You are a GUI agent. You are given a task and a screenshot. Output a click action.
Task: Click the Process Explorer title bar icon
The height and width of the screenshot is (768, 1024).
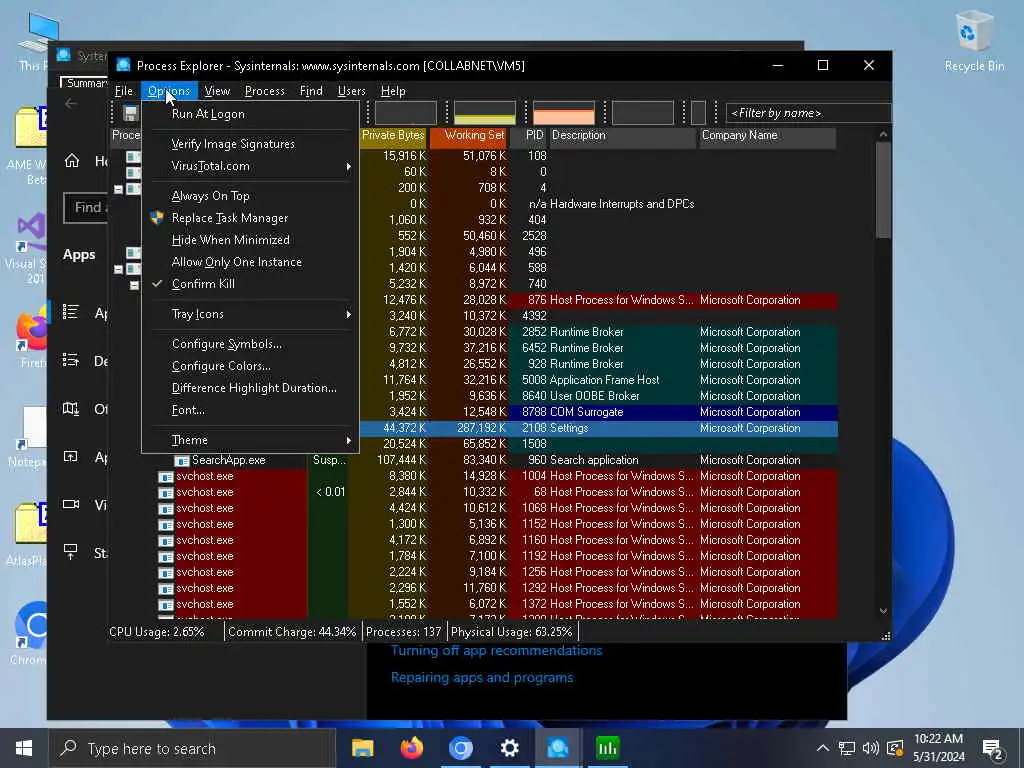coord(123,65)
